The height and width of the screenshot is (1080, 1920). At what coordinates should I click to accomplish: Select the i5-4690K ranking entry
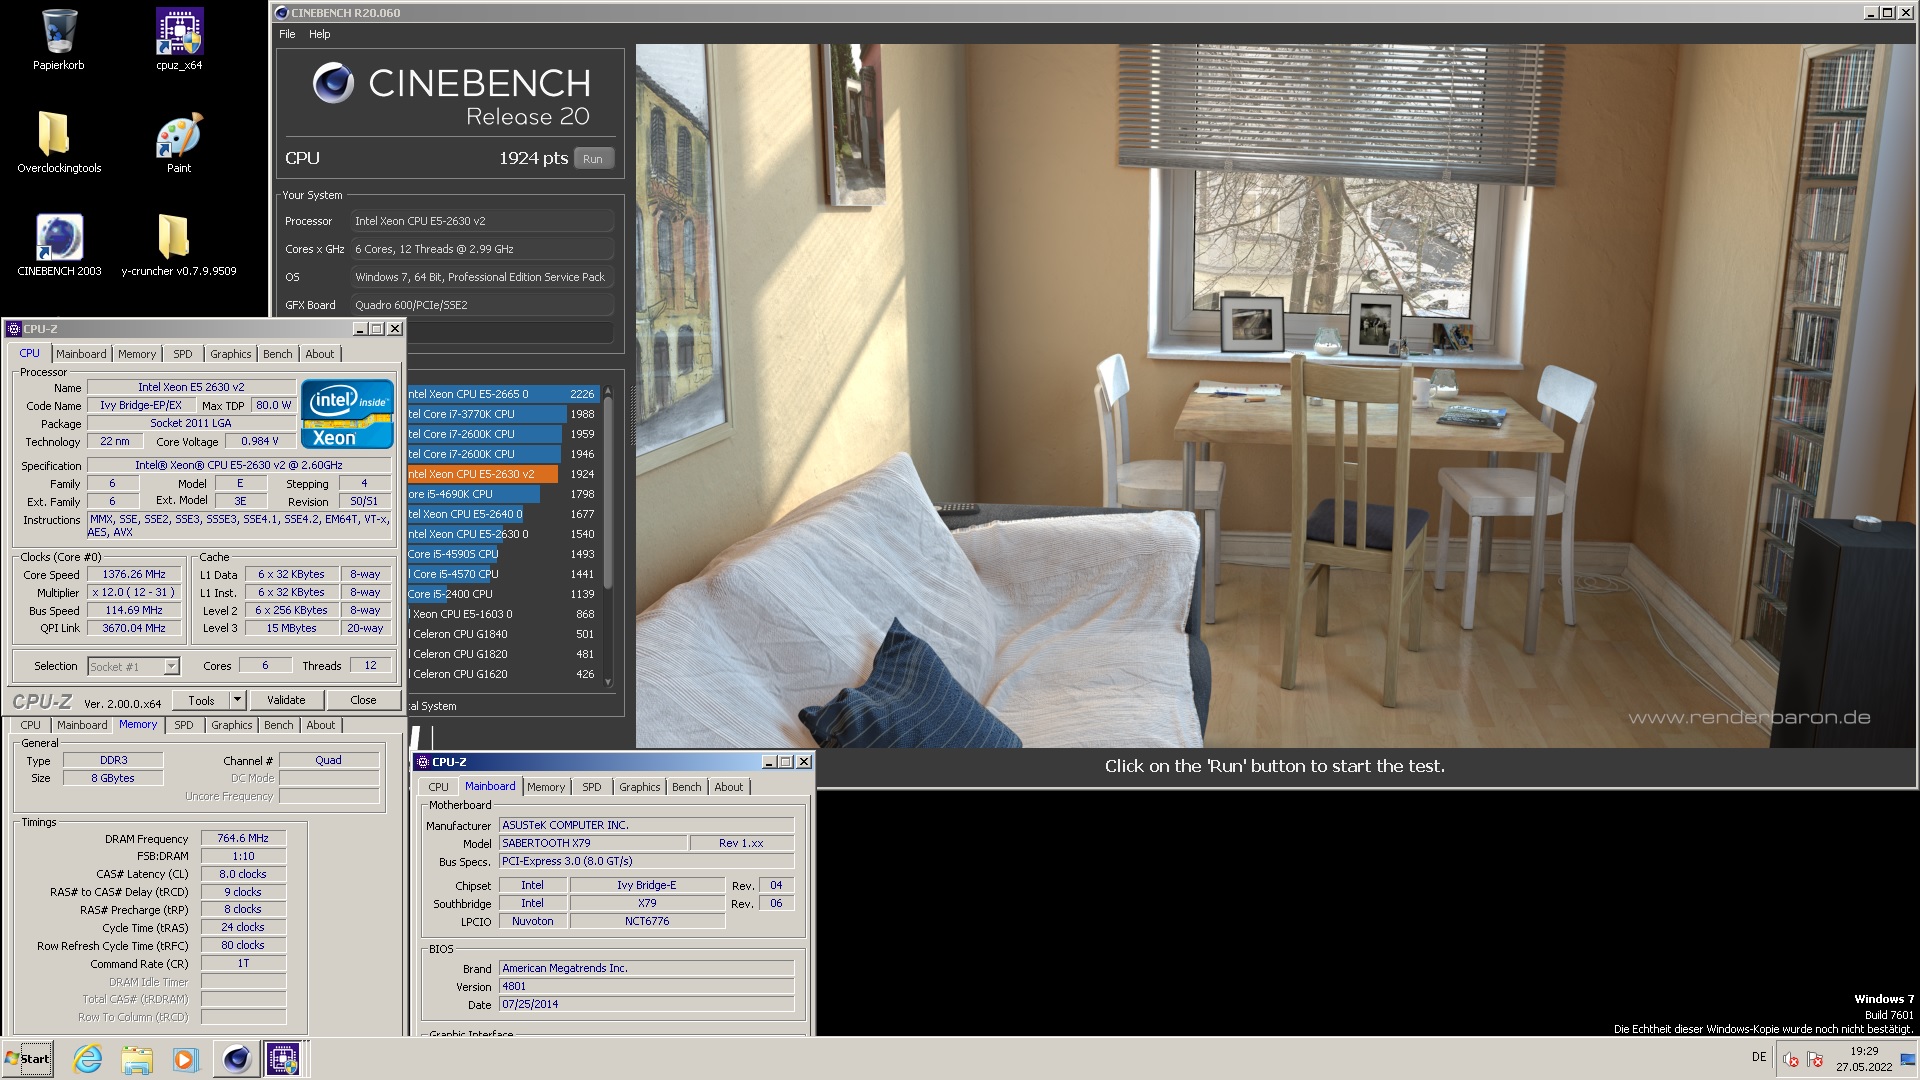pyautogui.click(x=503, y=494)
